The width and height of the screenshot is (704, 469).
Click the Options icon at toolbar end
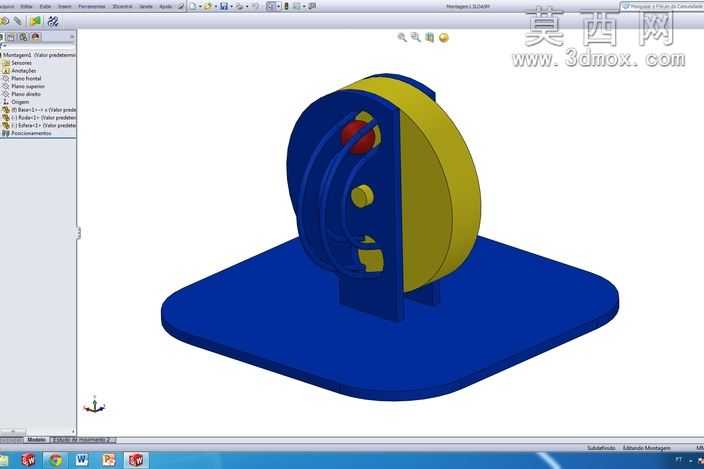(x=312, y=6)
